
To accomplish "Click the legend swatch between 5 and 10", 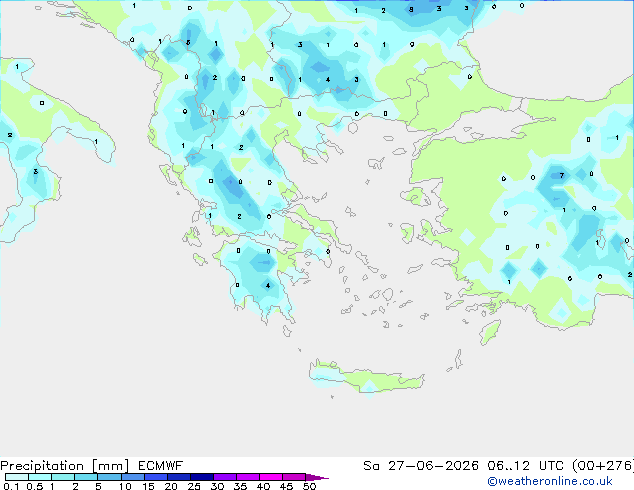I will click(109, 477).
